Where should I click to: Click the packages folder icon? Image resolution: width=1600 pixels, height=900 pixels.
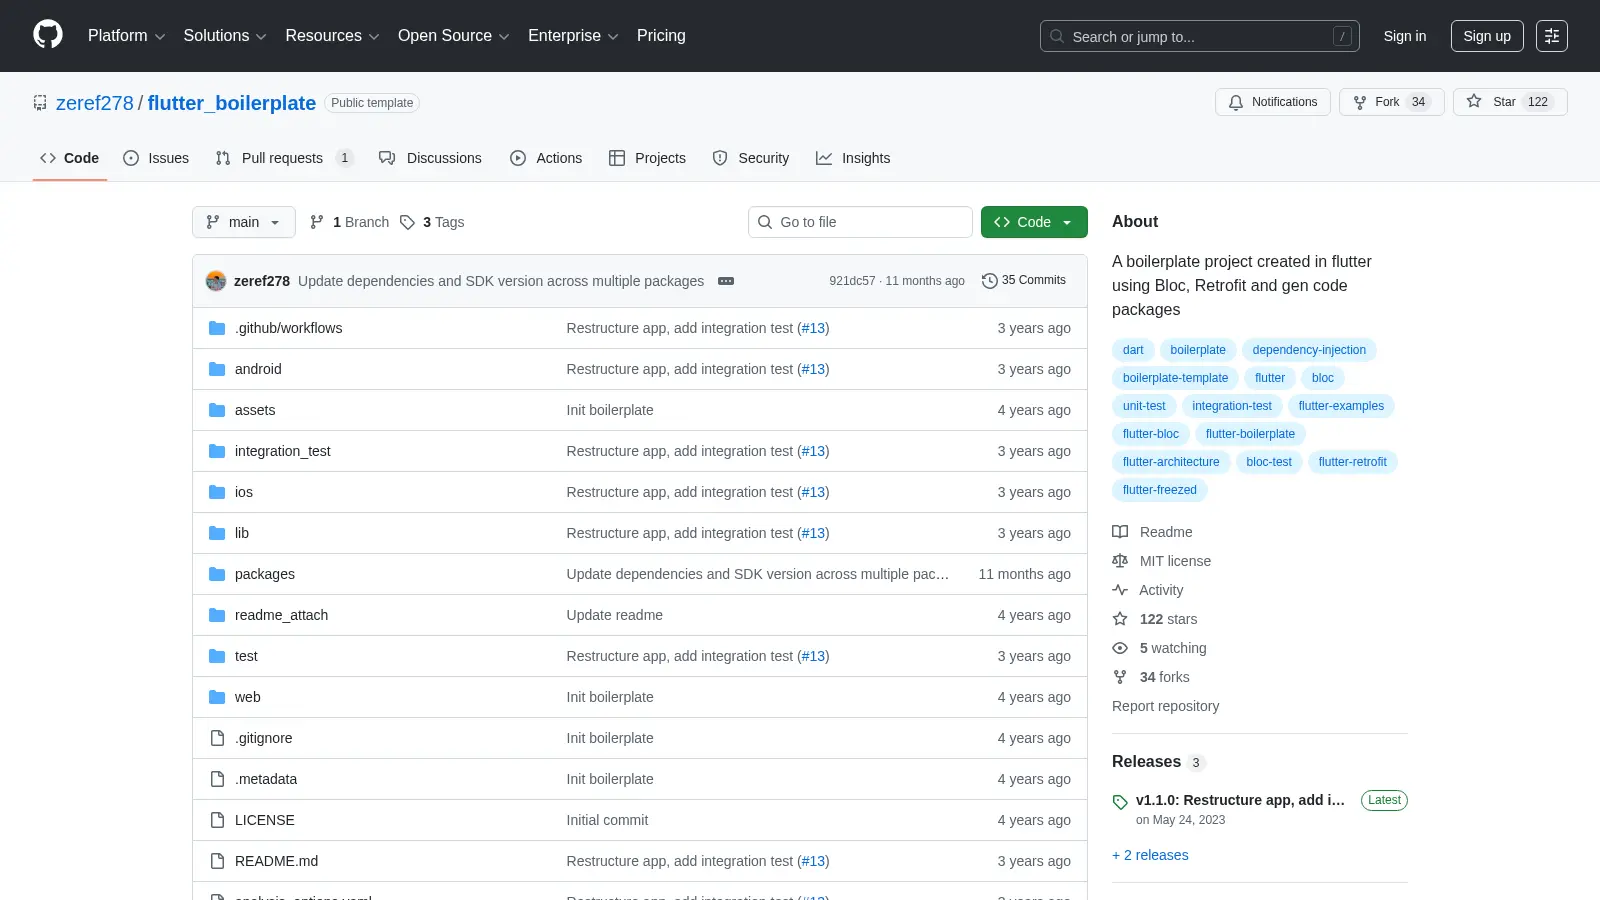coord(217,574)
